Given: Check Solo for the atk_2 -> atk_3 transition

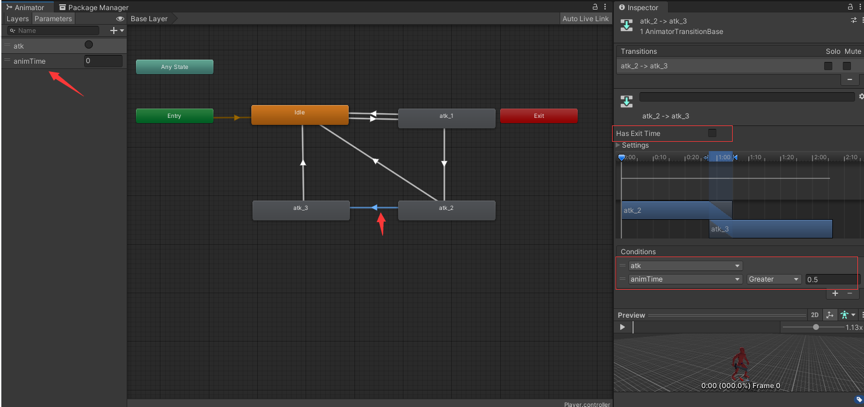Looking at the screenshot, I should coord(828,66).
